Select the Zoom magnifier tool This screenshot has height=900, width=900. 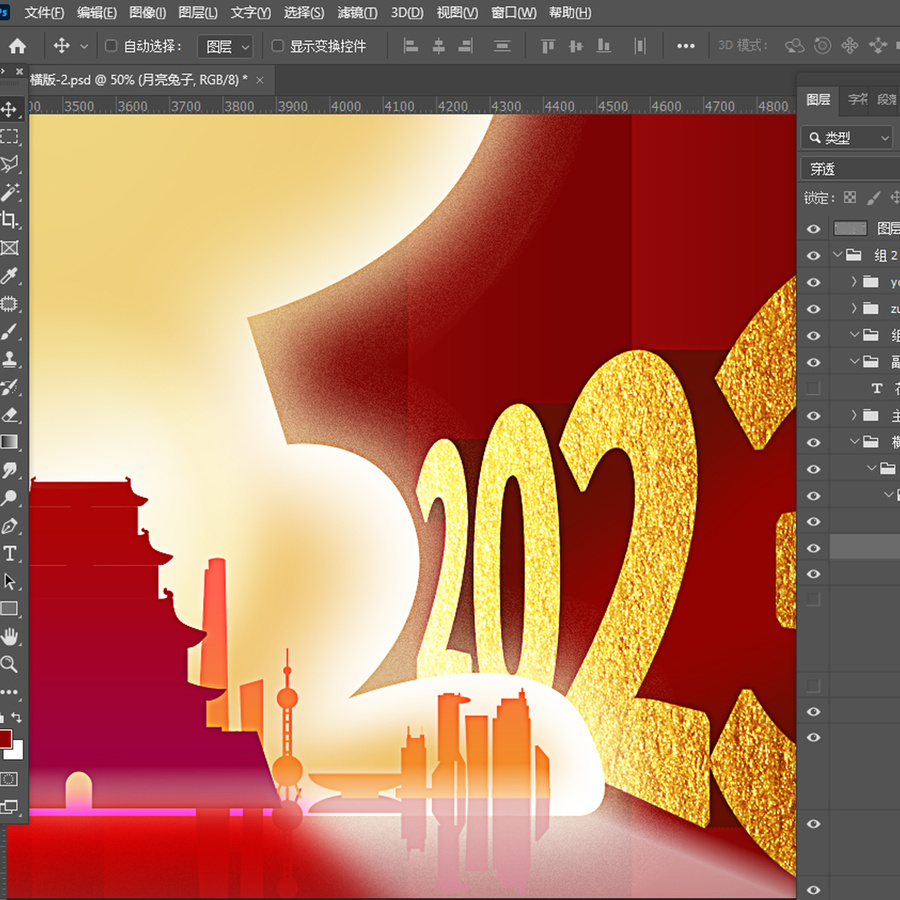[9, 665]
